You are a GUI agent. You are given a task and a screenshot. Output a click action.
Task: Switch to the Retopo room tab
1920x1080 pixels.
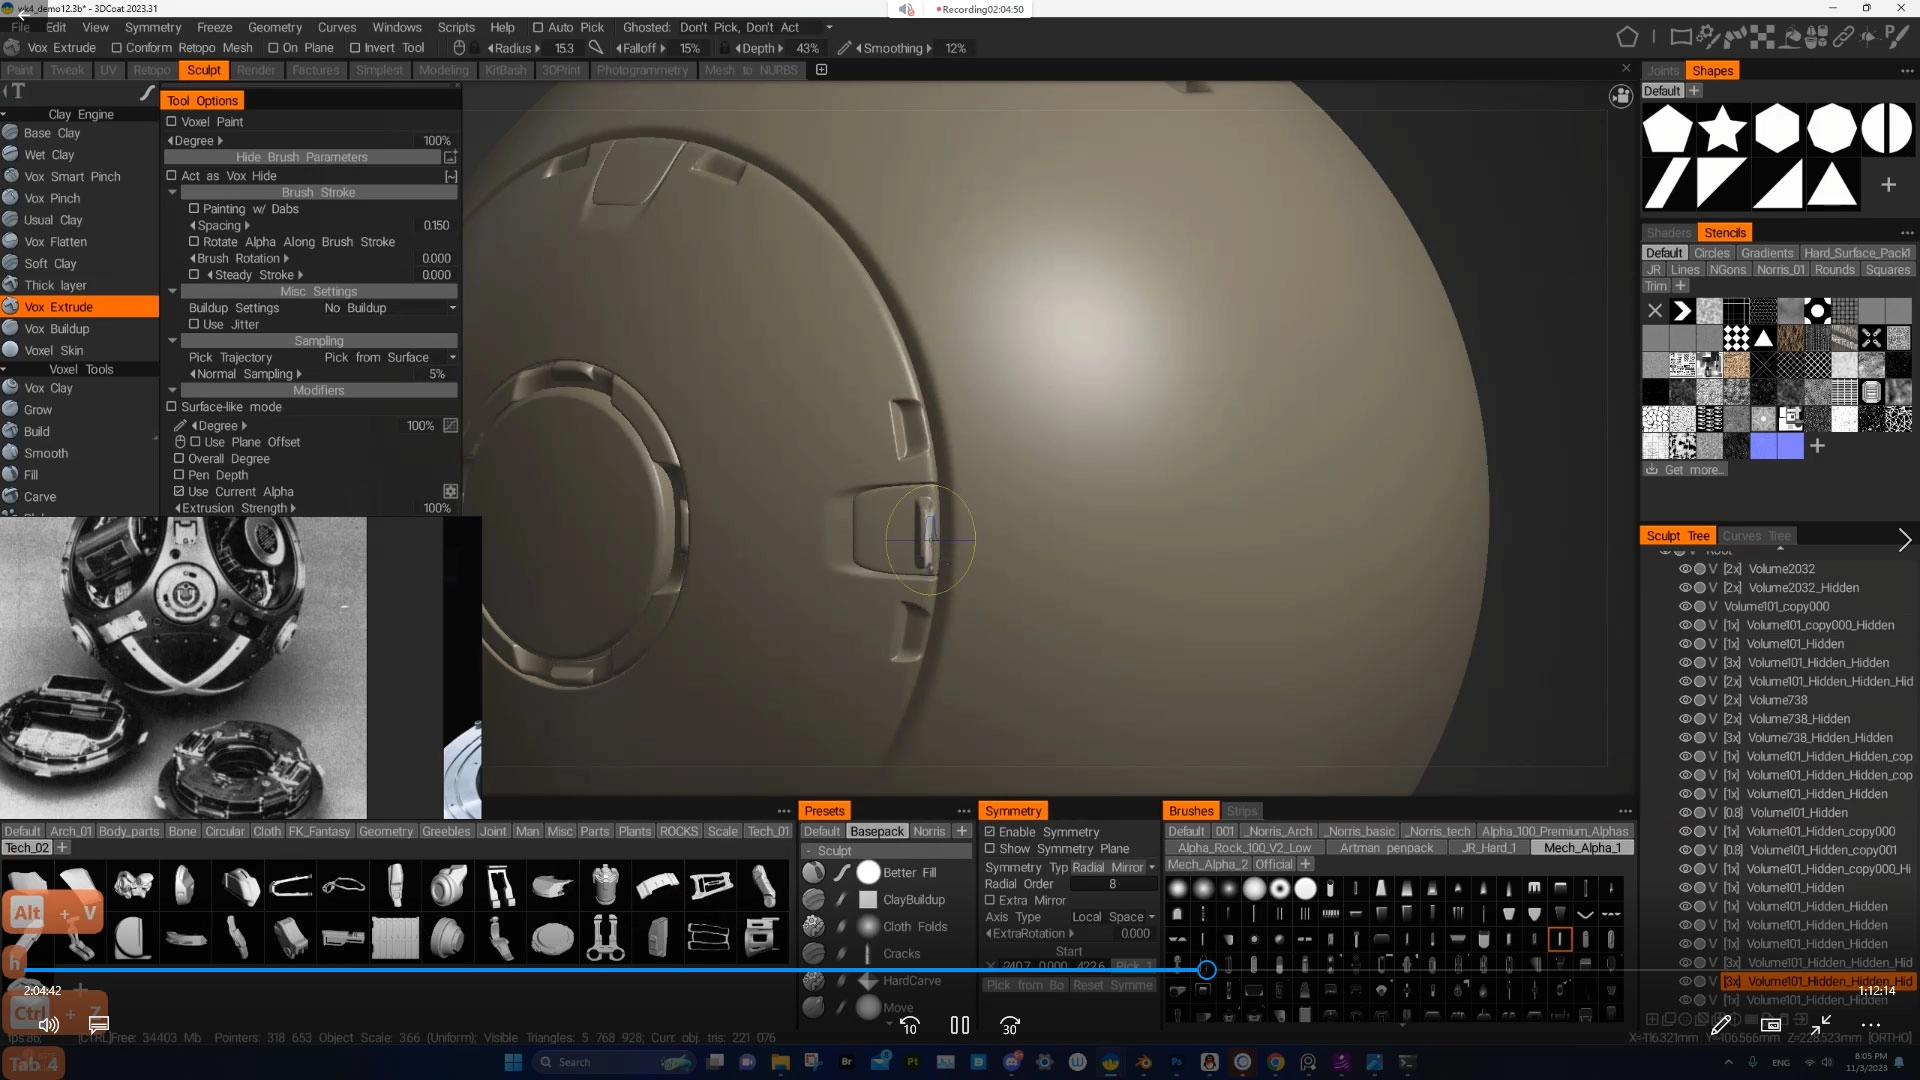click(x=152, y=70)
